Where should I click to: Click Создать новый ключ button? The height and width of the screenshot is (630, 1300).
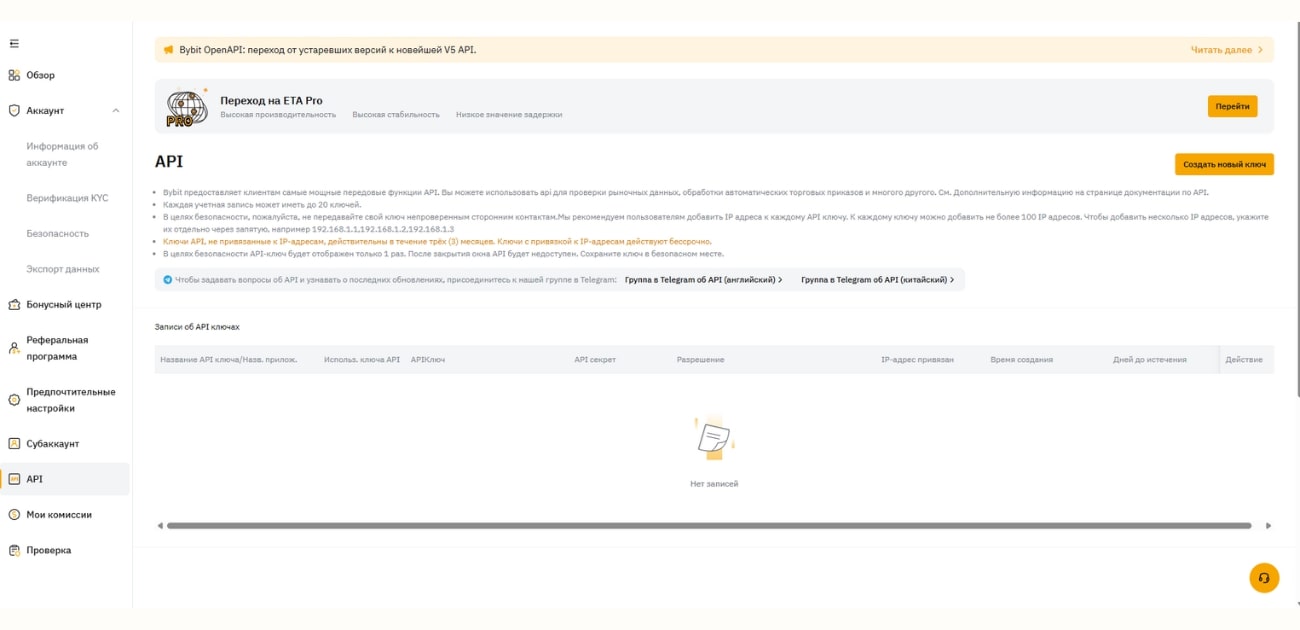click(x=1224, y=164)
